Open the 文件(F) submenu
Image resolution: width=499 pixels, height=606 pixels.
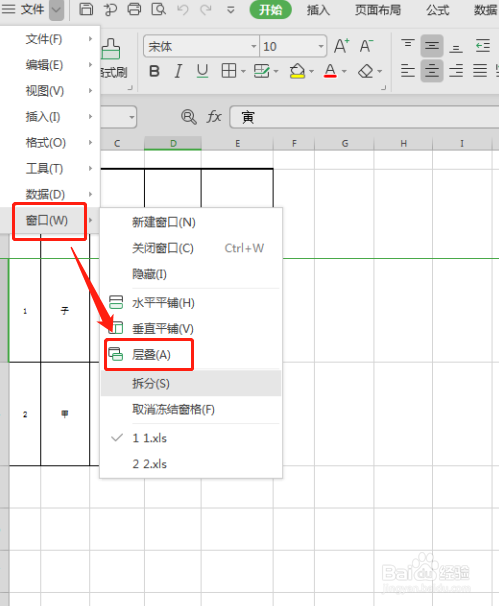[x=50, y=39]
